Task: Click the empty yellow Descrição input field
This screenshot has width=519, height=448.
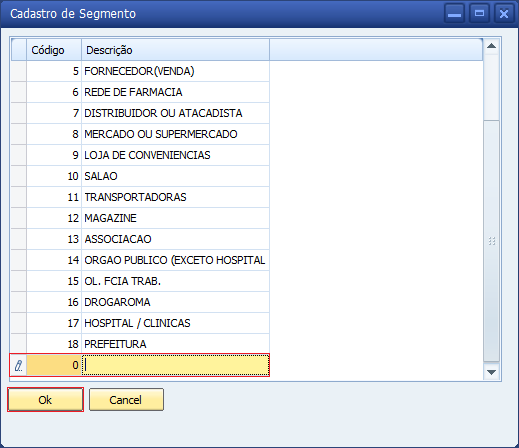Action: coord(175,365)
